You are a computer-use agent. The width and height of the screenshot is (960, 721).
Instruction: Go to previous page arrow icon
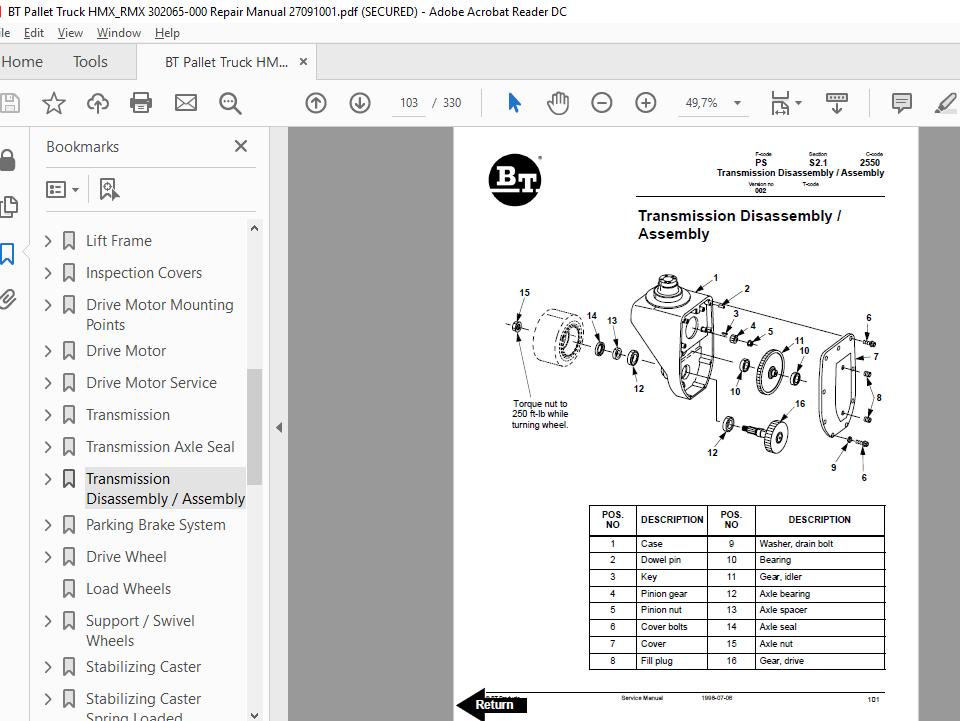click(x=316, y=103)
